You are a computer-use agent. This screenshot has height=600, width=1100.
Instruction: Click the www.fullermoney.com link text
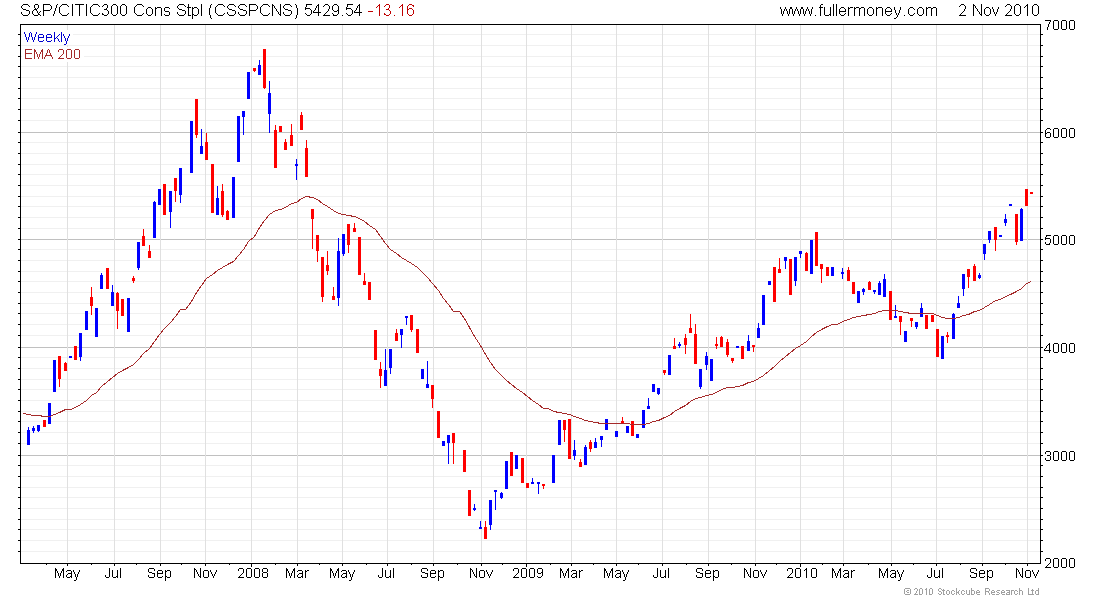tap(858, 11)
